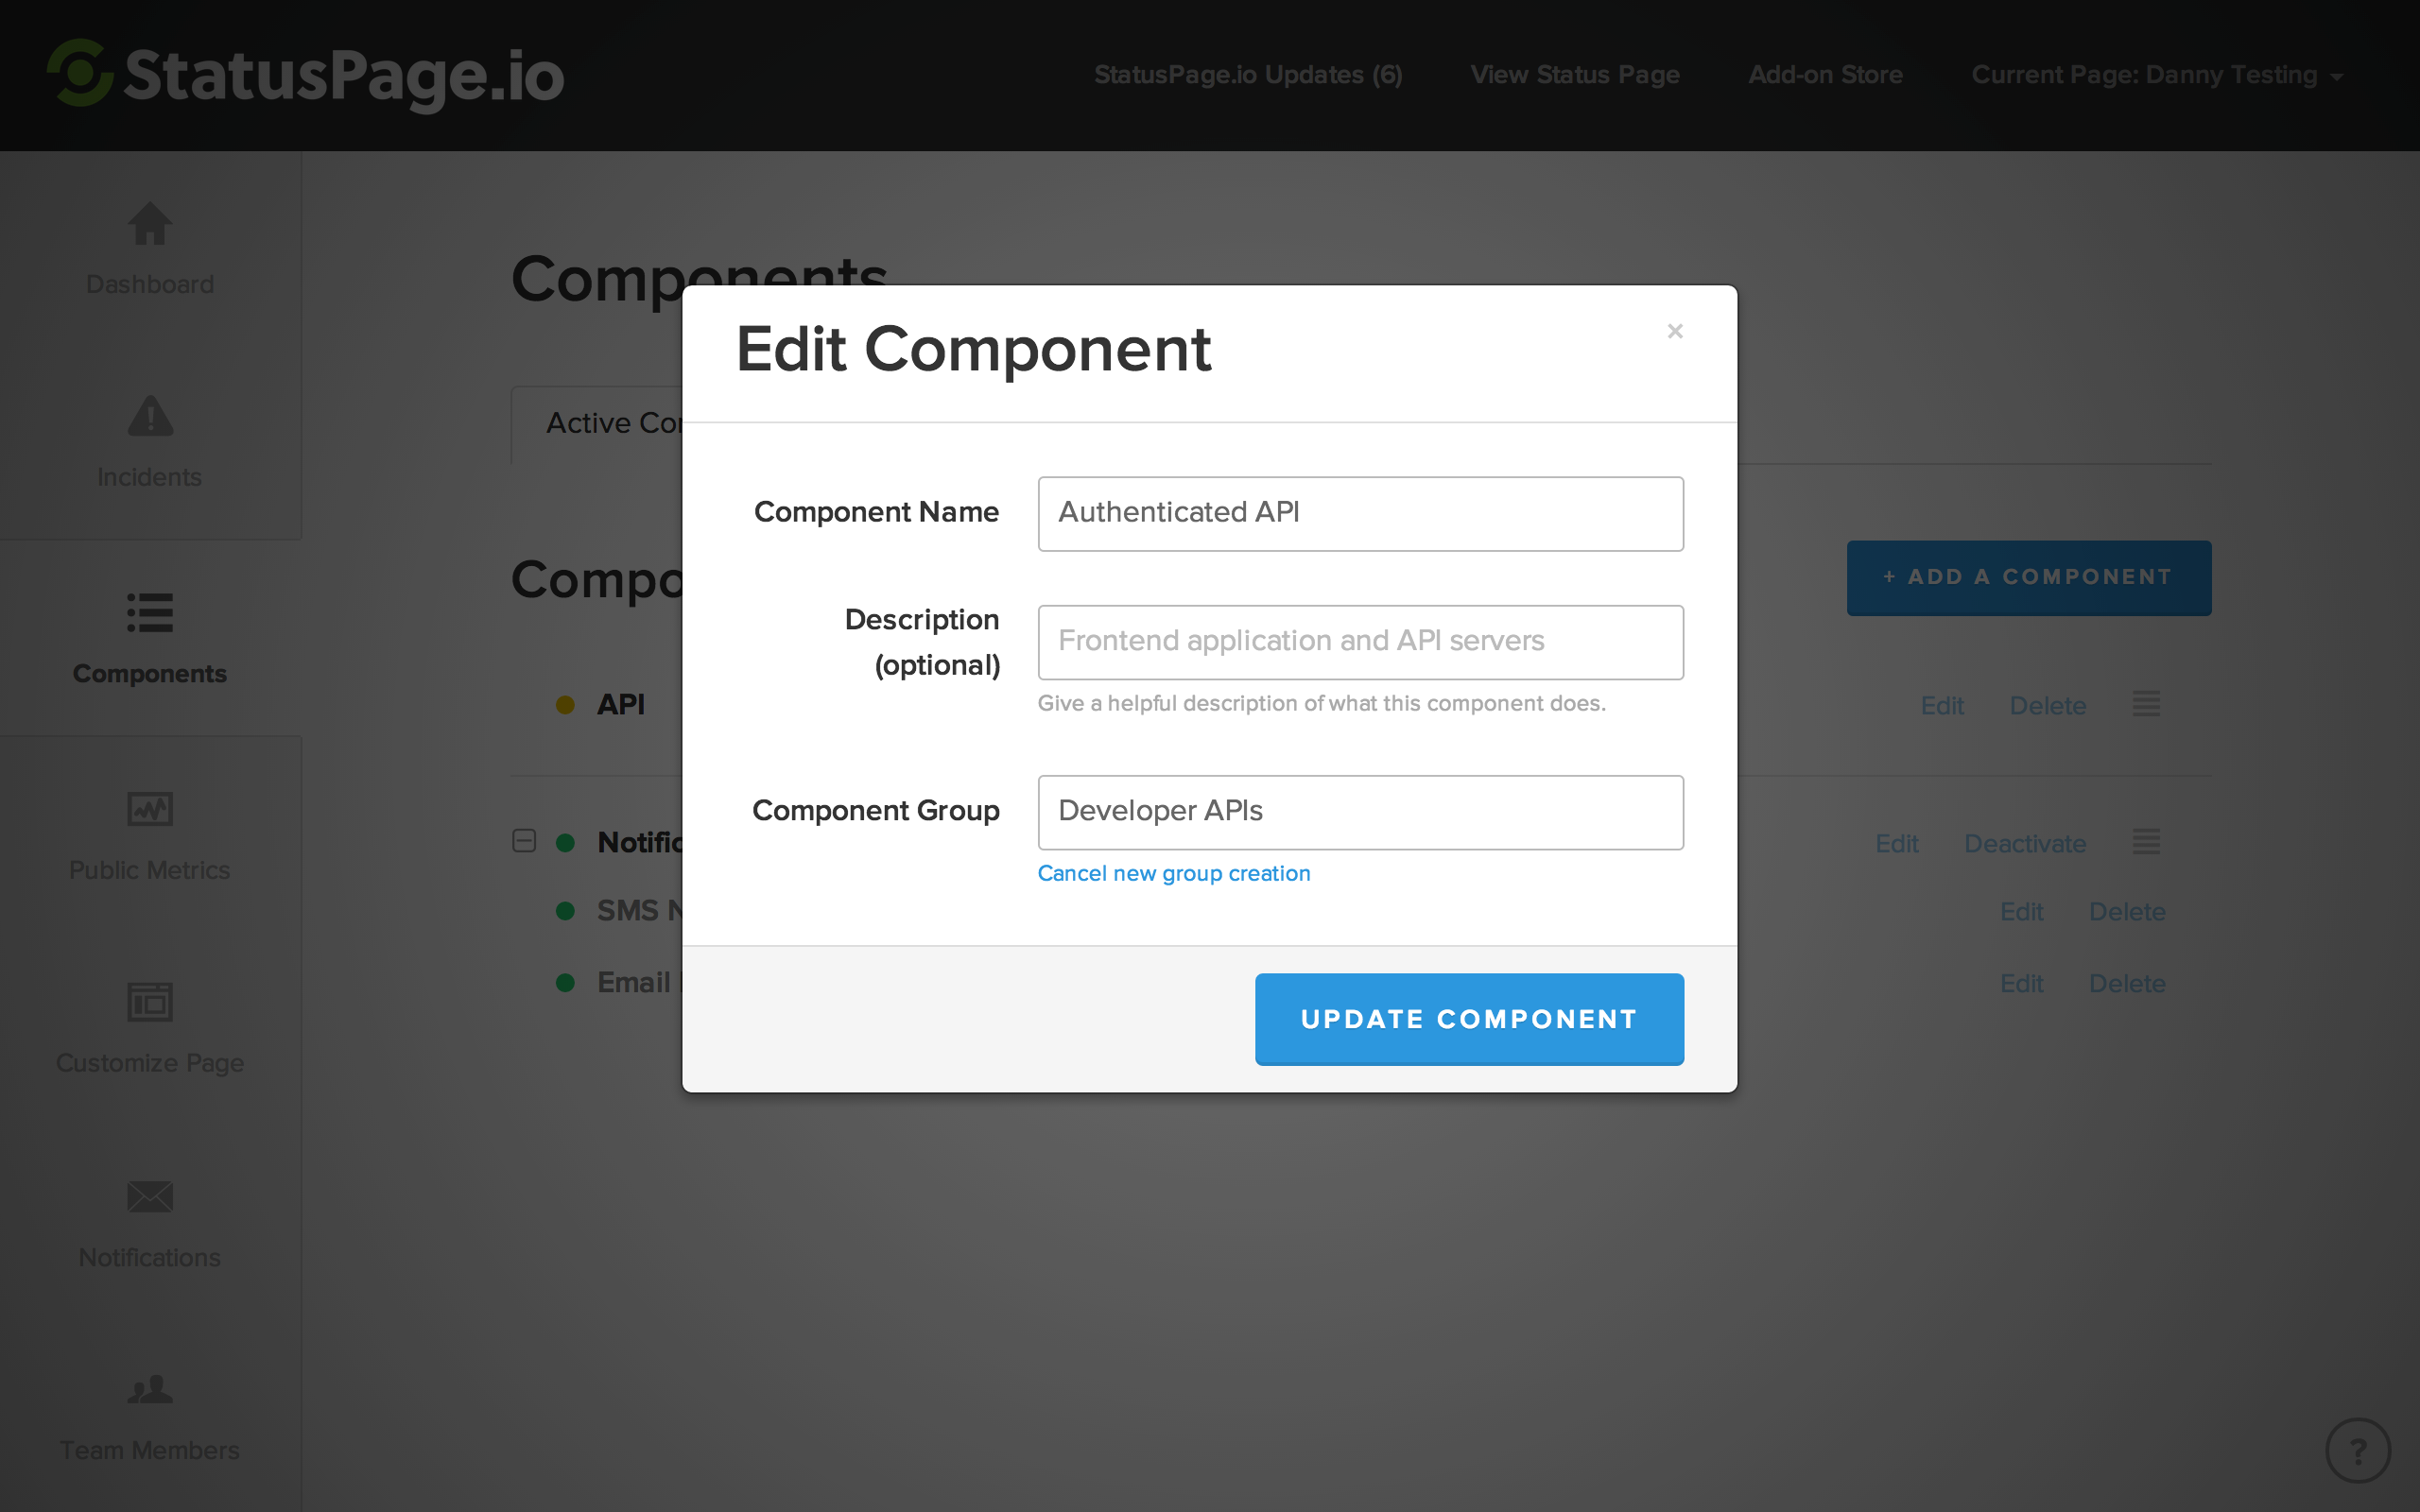Click Edit in the SMS row
Viewport: 2420px width, 1512px height.
point(2021,912)
